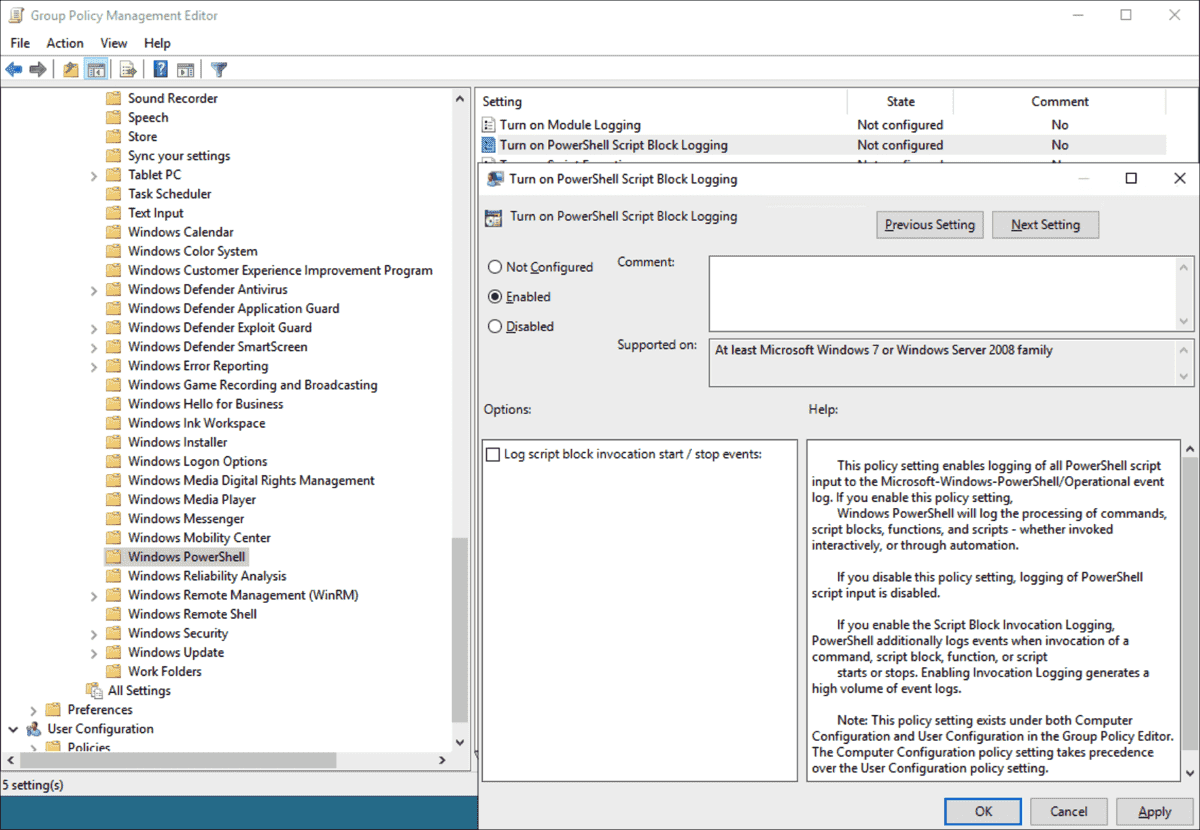Click the Previous Setting button
This screenshot has width=1200, height=830.
tap(930, 224)
